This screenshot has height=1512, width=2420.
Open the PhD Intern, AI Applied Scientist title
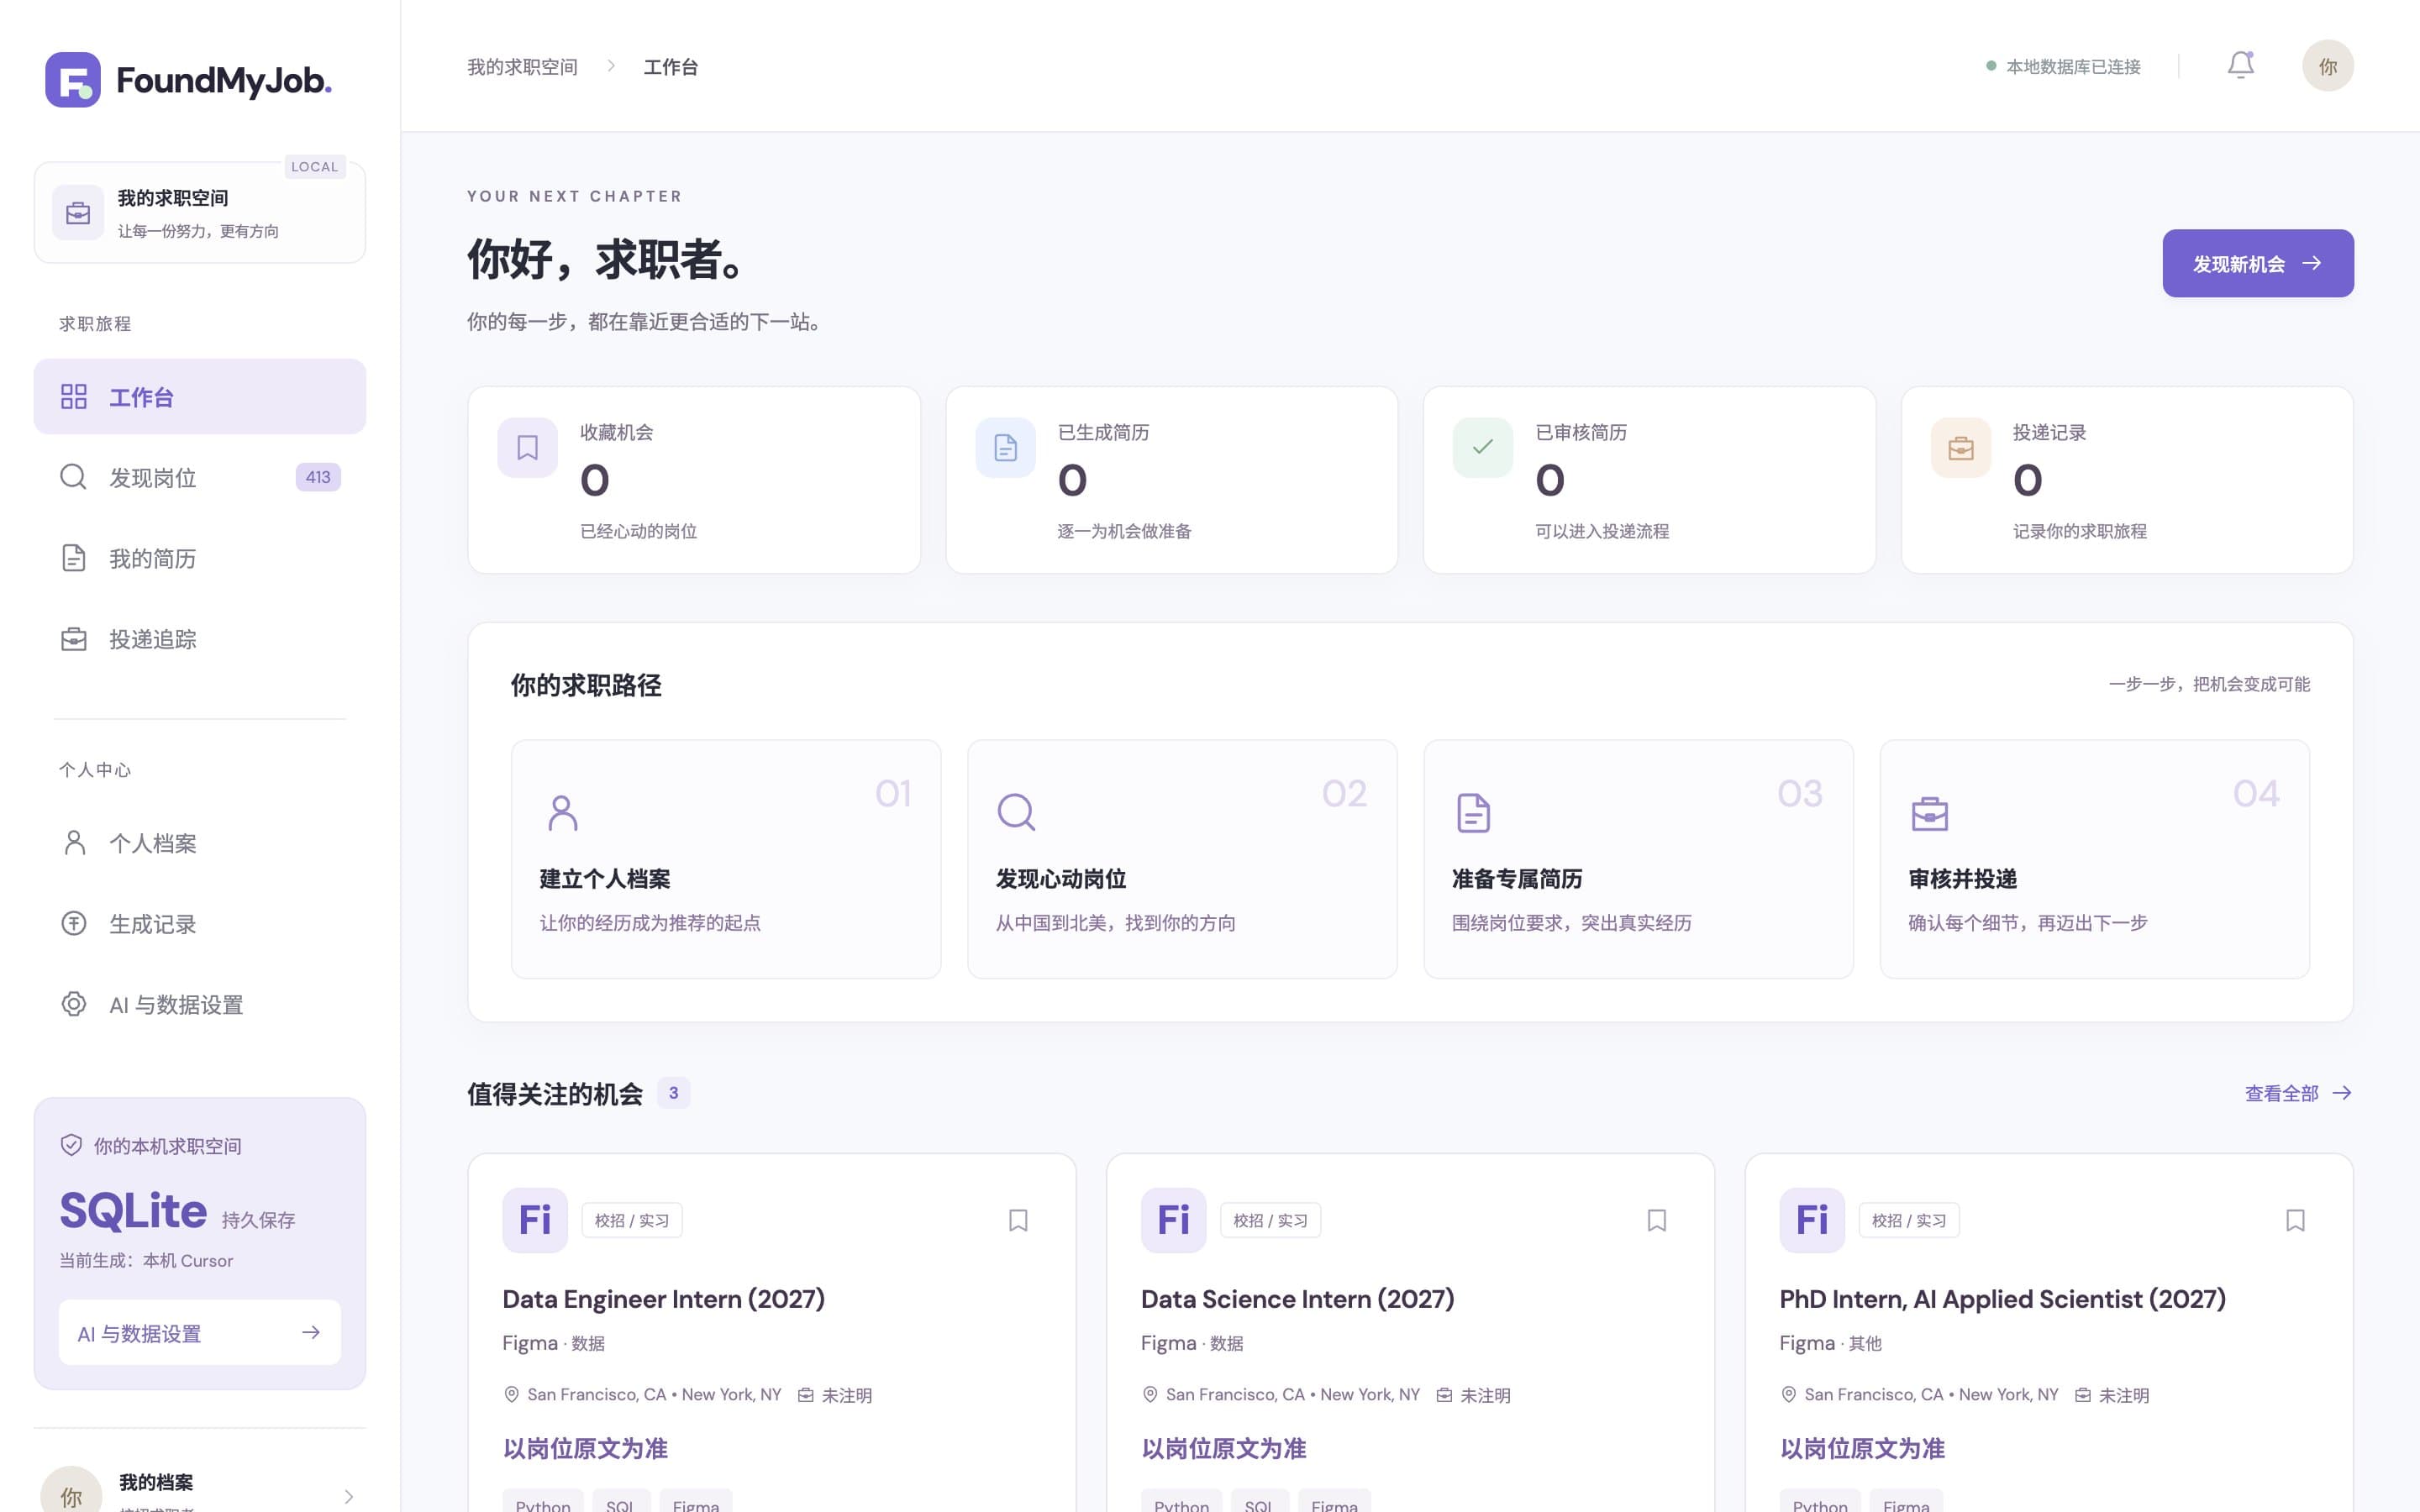(x=2002, y=1299)
